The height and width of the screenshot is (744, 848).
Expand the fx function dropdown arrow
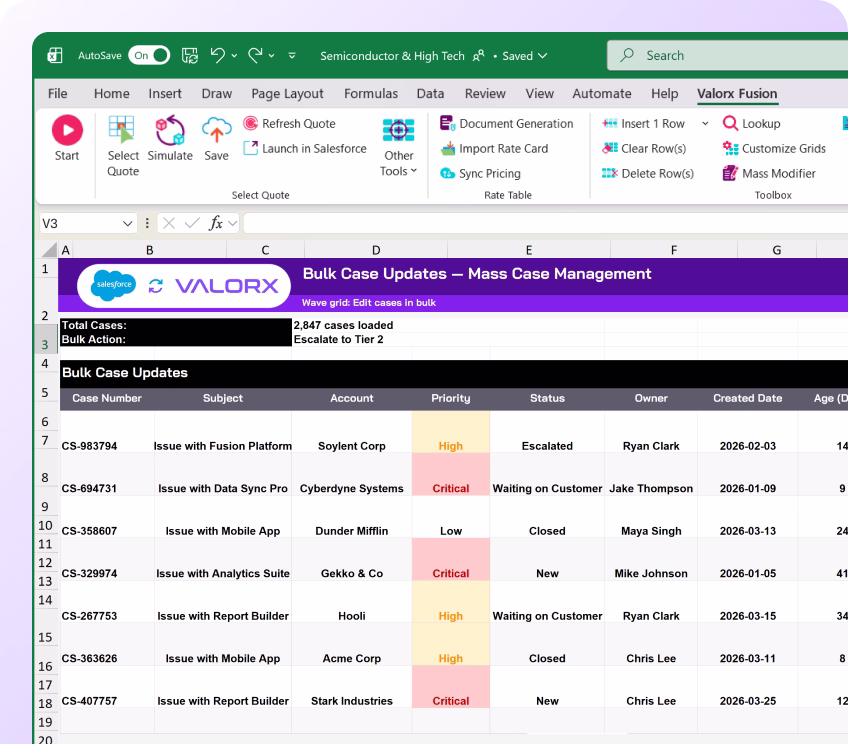coord(233,223)
